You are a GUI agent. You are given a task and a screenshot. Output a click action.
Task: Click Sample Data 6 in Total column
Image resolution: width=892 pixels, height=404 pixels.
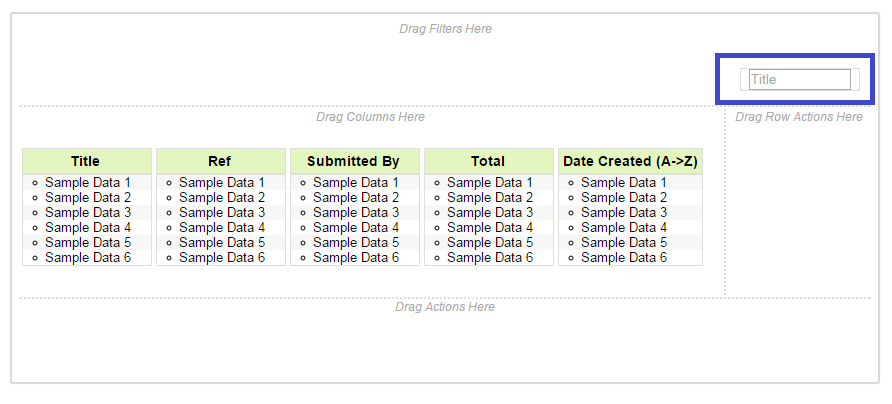(x=490, y=257)
